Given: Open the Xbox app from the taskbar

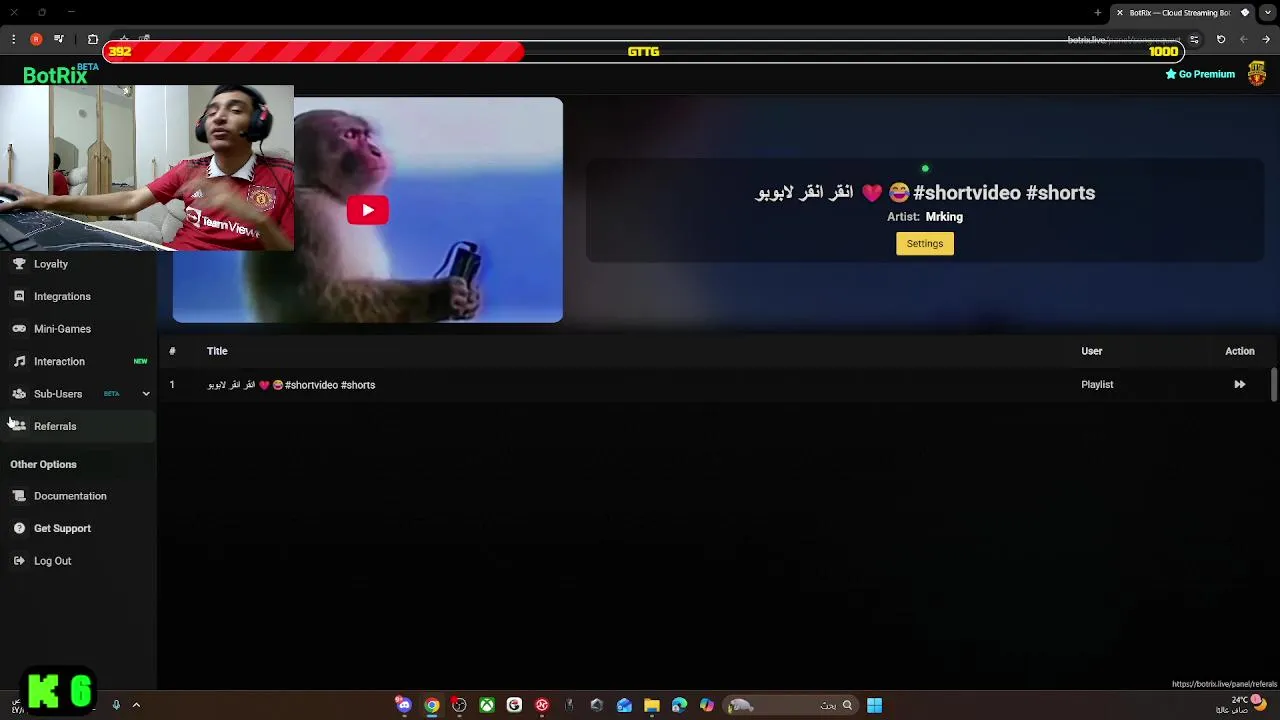Looking at the screenshot, I should pyautogui.click(x=487, y=706).
